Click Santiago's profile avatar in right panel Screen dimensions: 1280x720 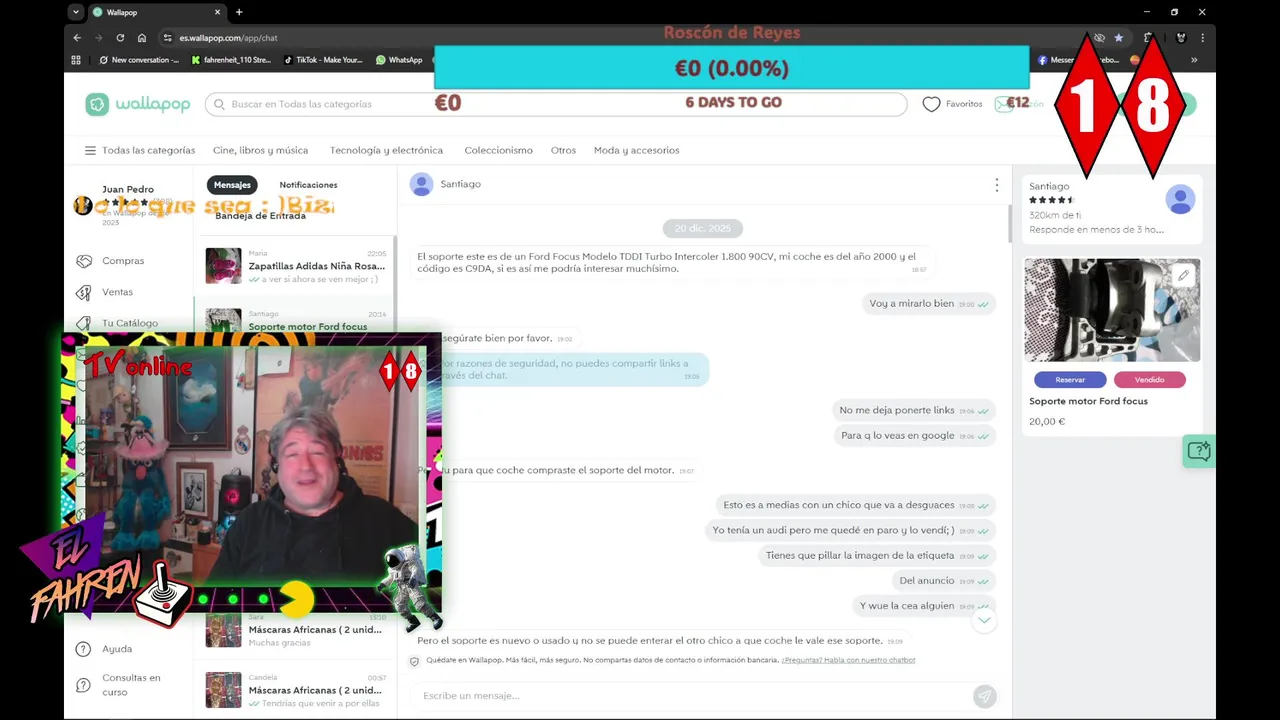(1180, 199)
